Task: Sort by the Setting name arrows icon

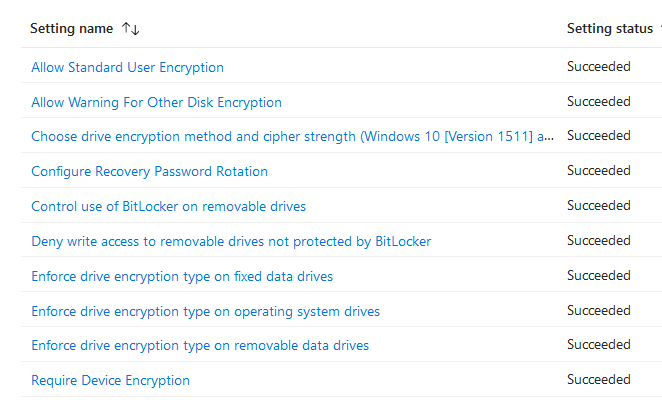Action: (x=130, y=29)
